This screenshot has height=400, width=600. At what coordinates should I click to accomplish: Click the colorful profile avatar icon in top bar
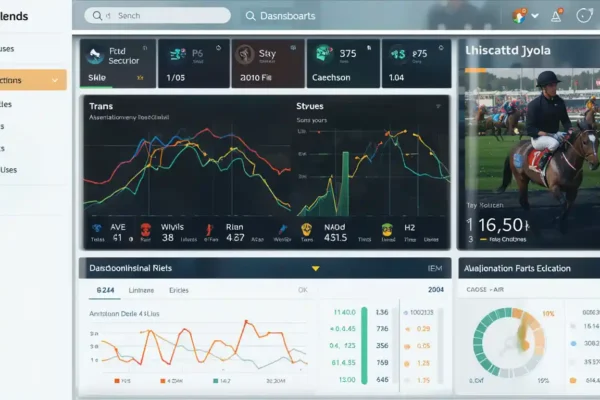(519, 16)
